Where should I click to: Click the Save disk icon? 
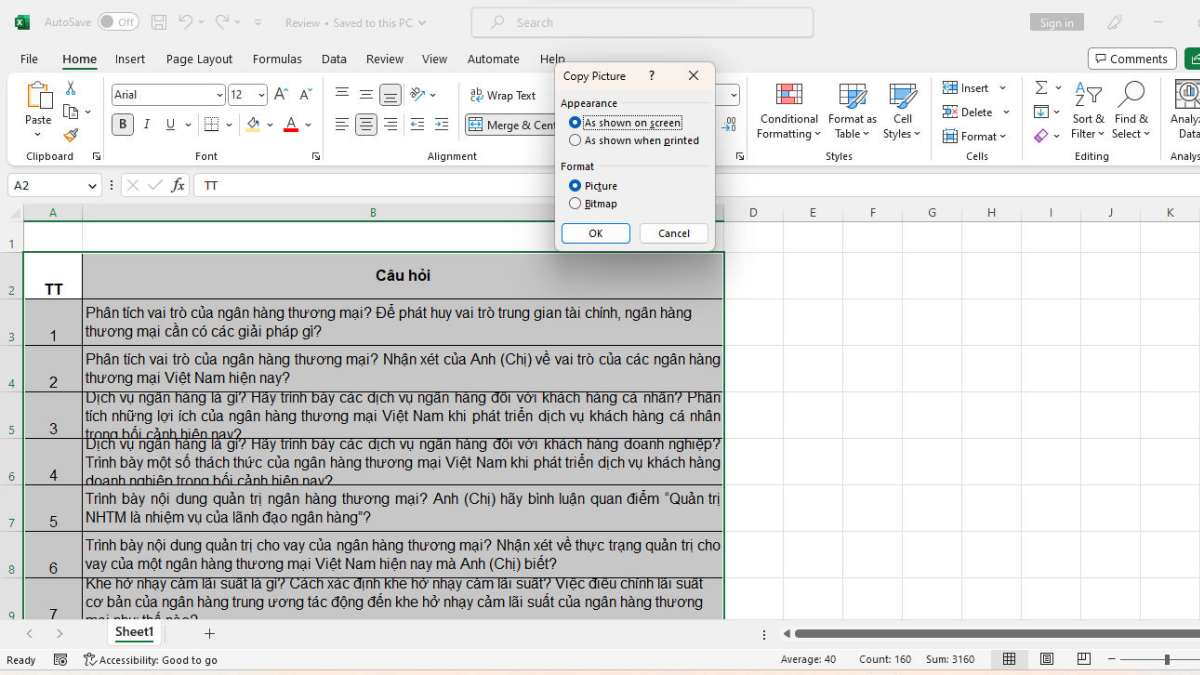159,22
